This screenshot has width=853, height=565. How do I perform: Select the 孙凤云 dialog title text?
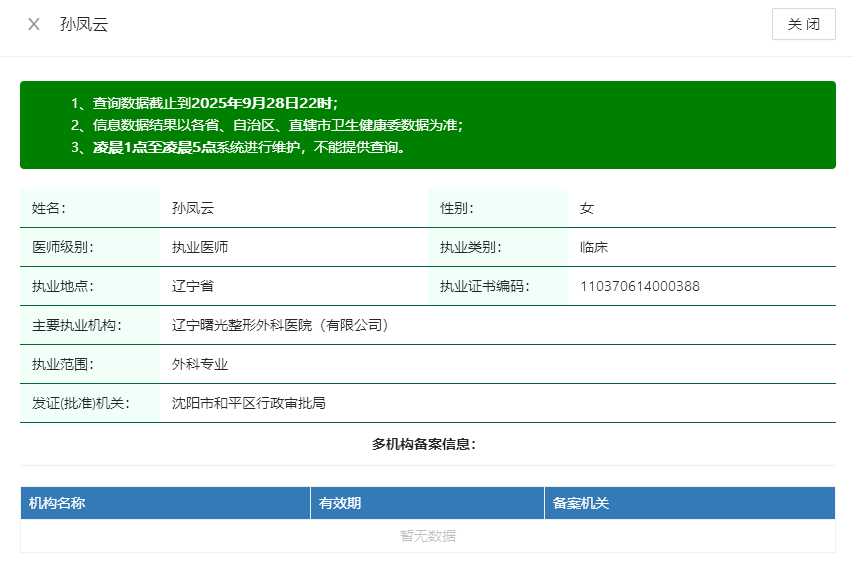[x=84, y=25]
